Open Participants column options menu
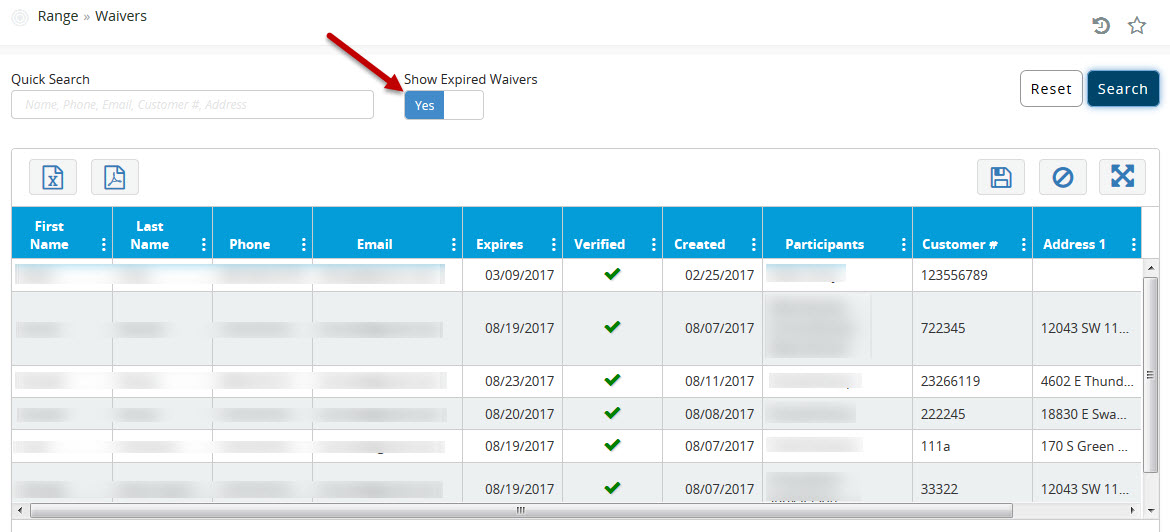Viewport: 1170px width, 532px height. coord(904,245)
